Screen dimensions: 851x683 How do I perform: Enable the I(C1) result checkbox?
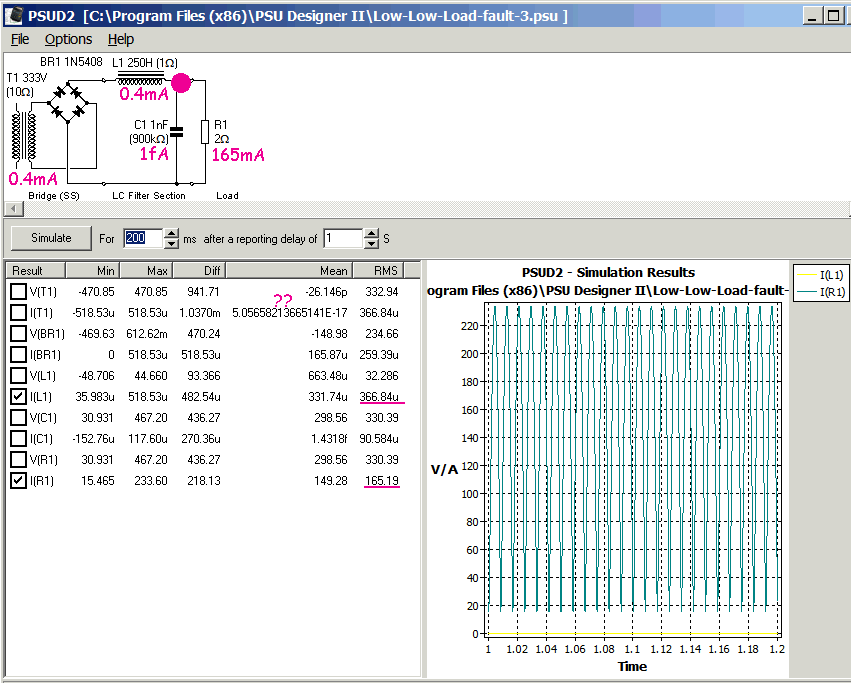tap(18, 439)
